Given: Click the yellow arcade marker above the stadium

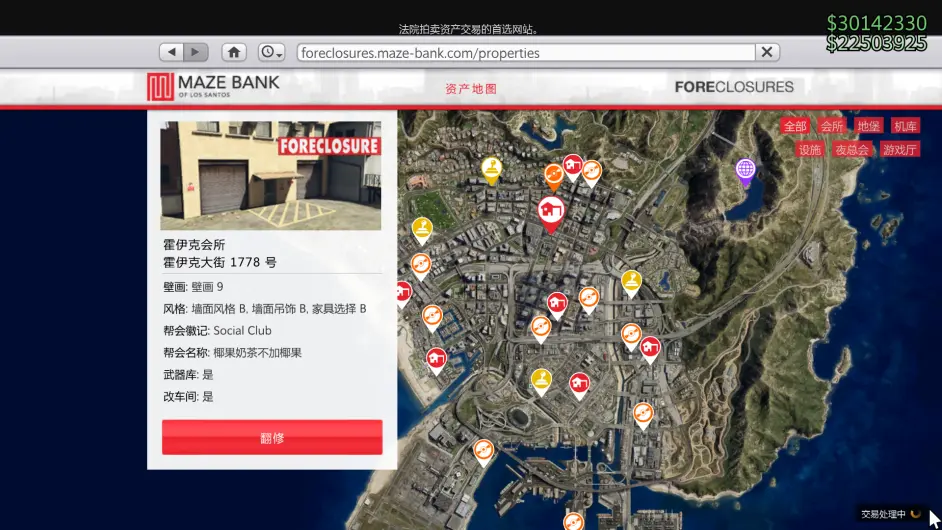Looking at the screenshot, I should coord(541,382).
